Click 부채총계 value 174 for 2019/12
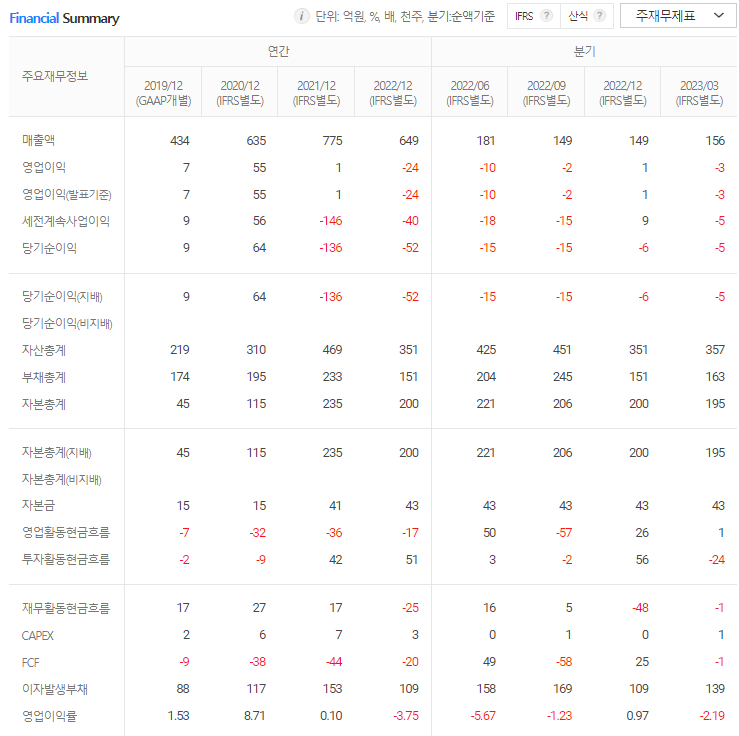This screenshot has height=736, width=739. [180, 376]
